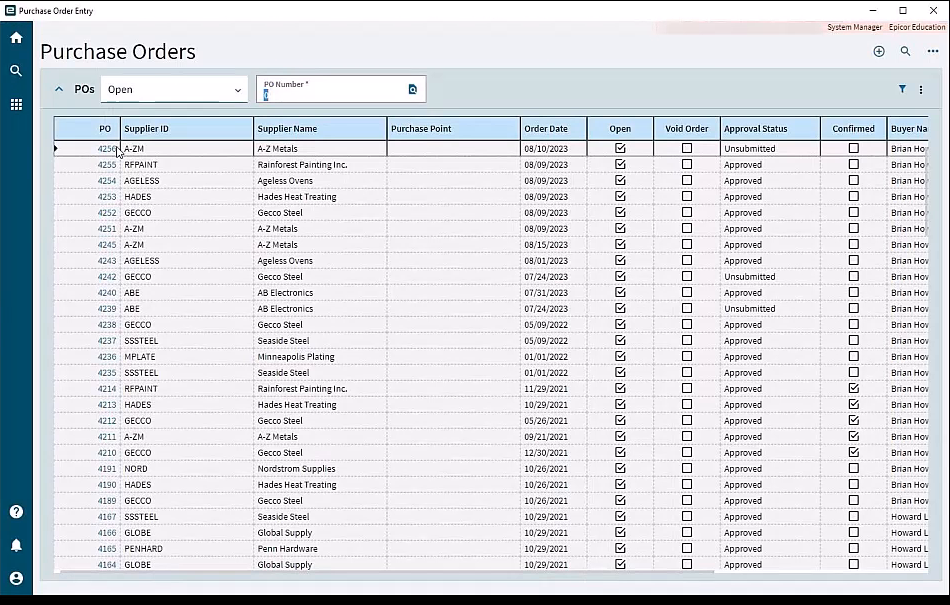
Task: Open the apps grid menu icon
Action: click(16, 105)
